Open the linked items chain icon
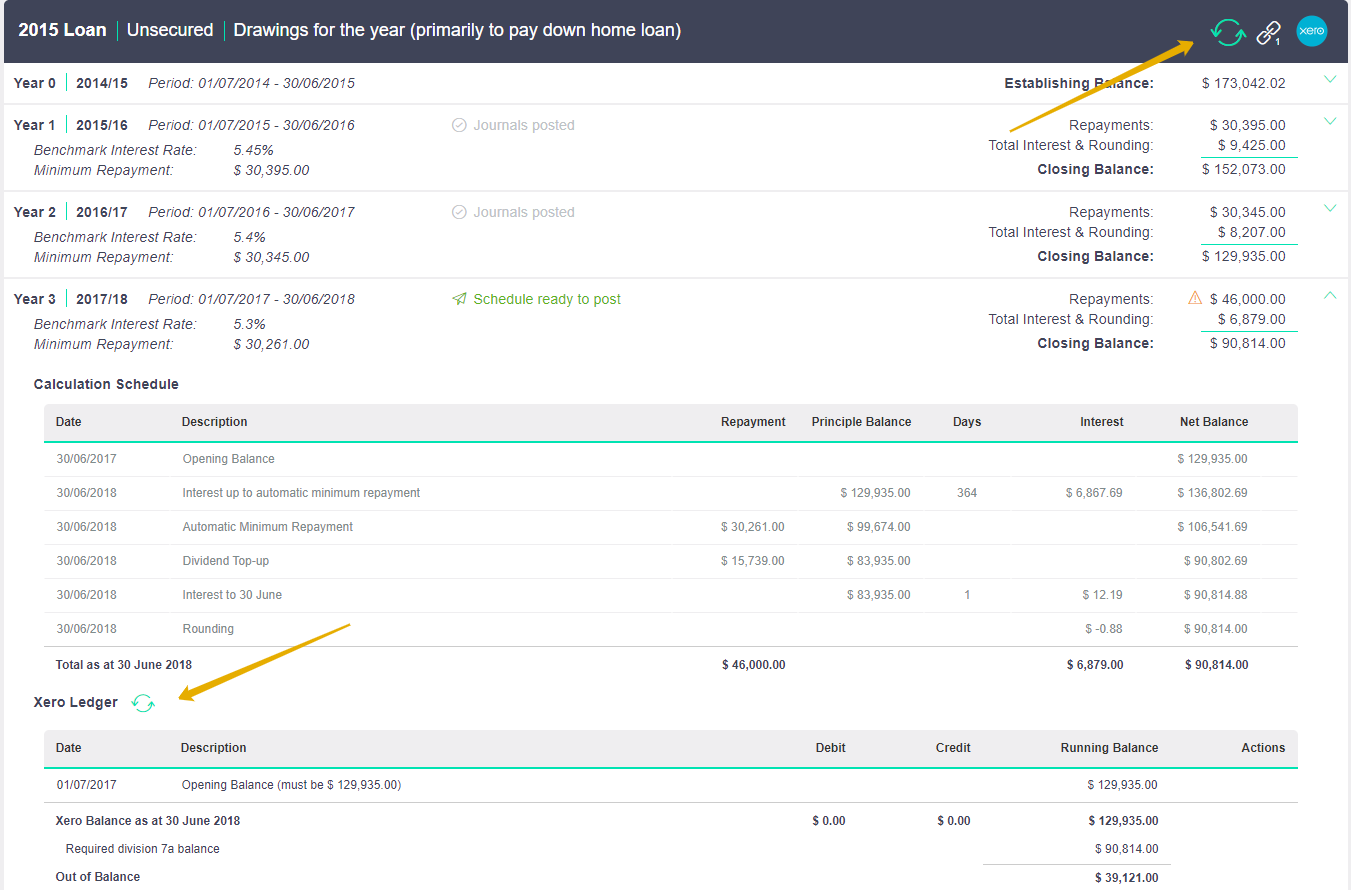 tap(1269, 33)
